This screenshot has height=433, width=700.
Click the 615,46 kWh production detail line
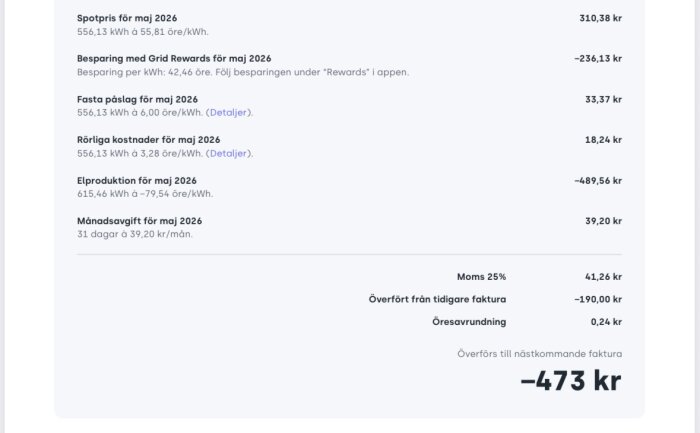coord(145,194)
